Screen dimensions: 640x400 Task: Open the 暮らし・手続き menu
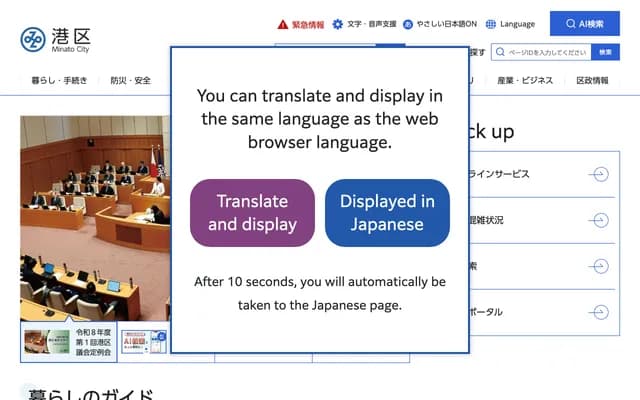coord(59,80)
